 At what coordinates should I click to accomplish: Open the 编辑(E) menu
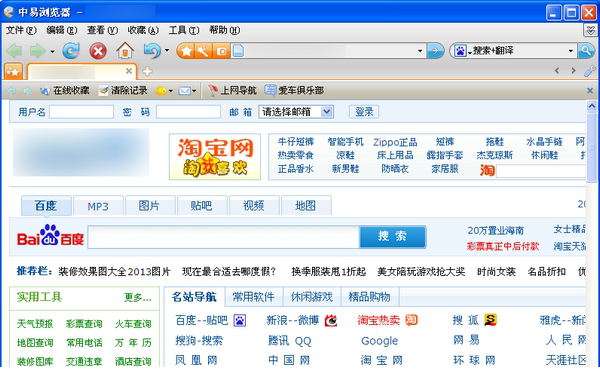(62, 30)
